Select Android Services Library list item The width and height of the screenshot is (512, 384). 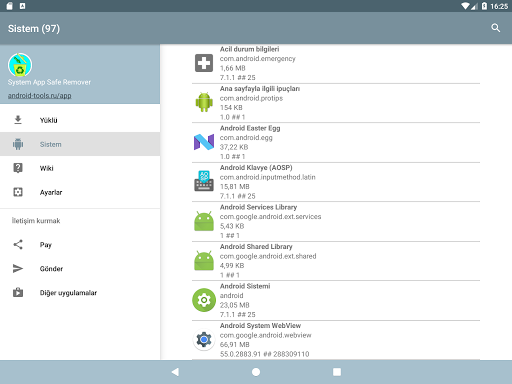coord(336,221)
